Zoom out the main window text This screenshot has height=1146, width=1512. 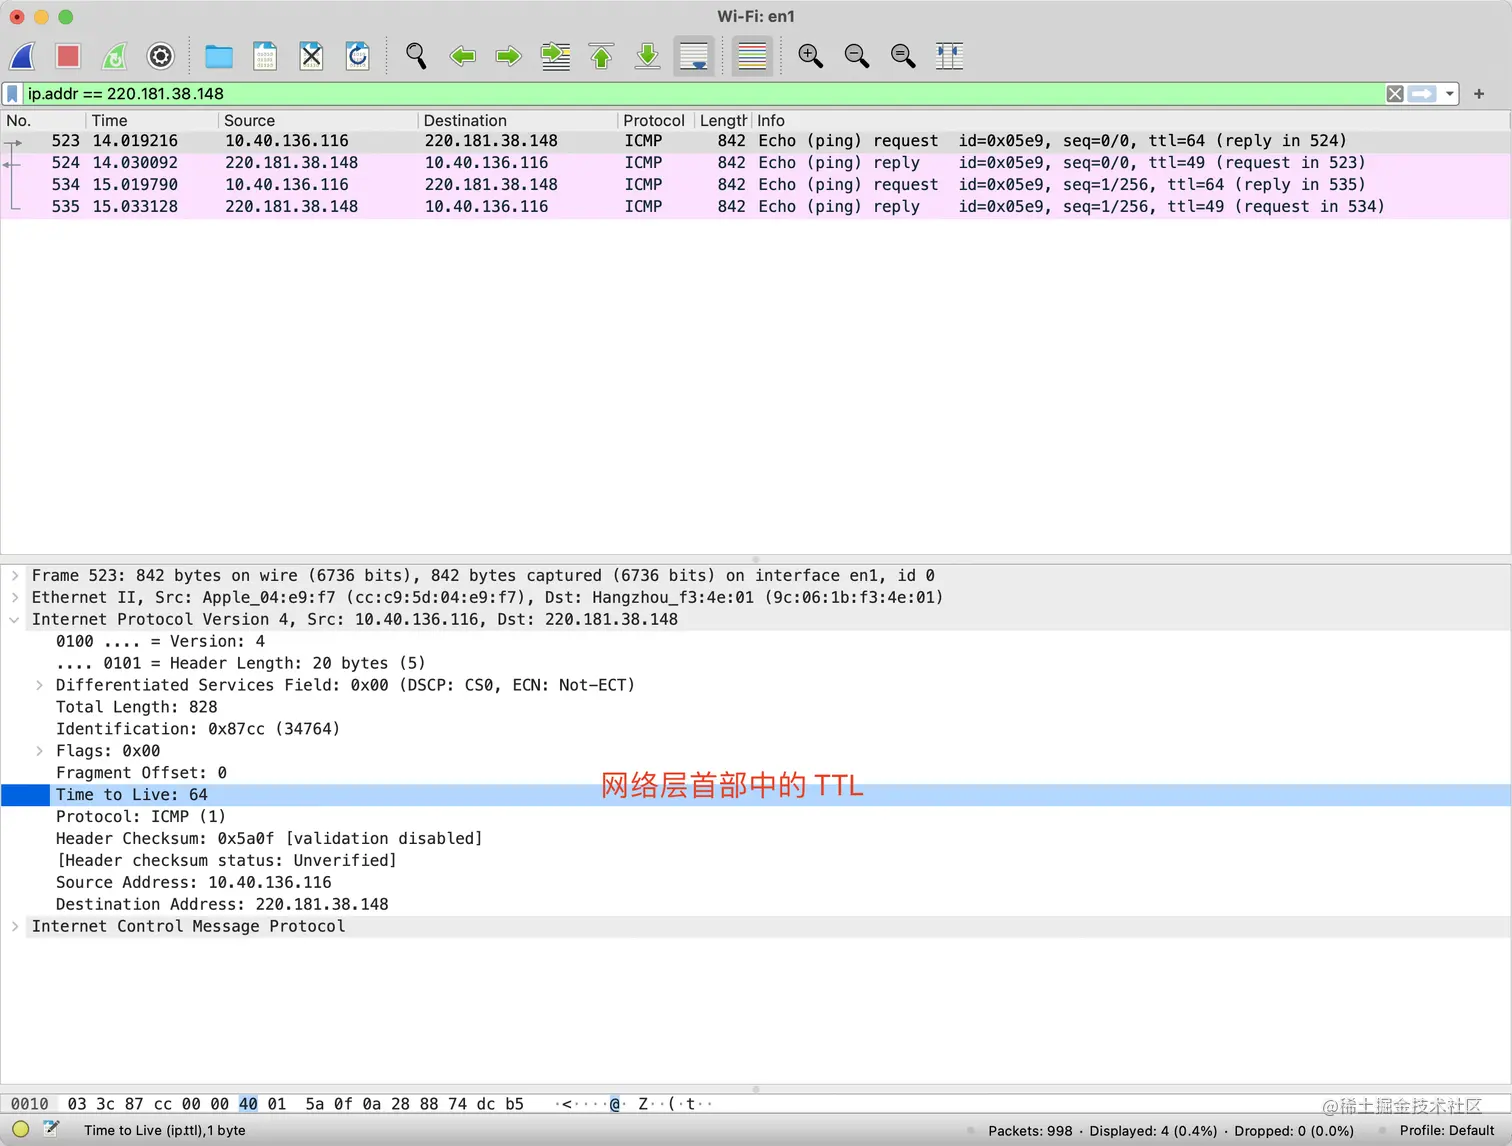pyautogui.click(x=857, y=56)
